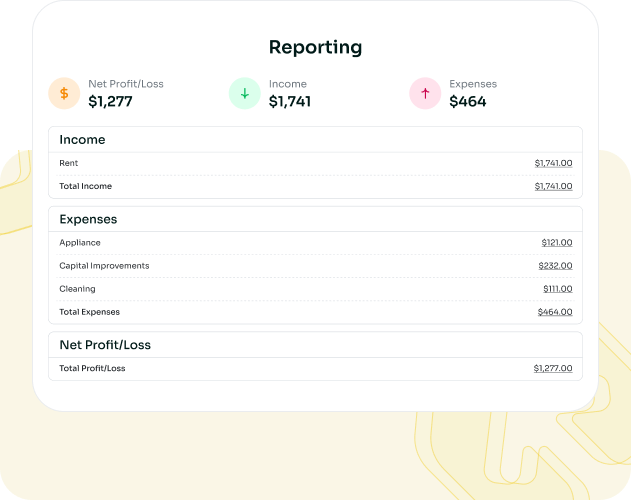Click the orange dollar sign icon
Screen dimensions: 631x500
tap(64, 94)
